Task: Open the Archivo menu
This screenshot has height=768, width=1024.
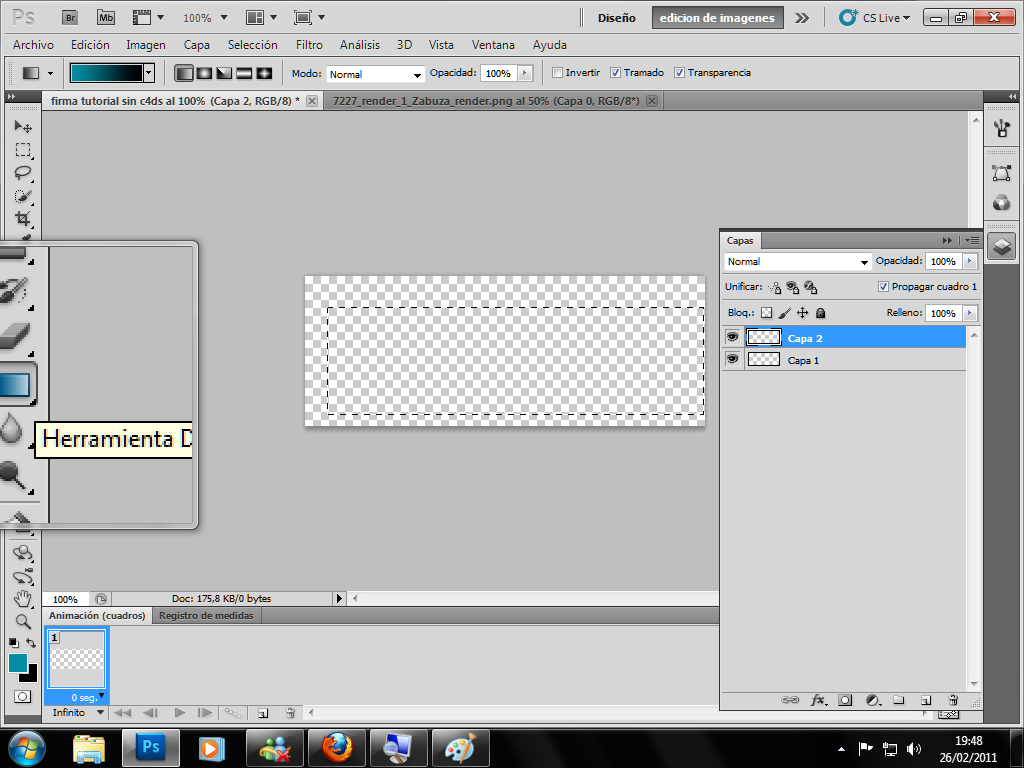Action: (x=33, y=45)
